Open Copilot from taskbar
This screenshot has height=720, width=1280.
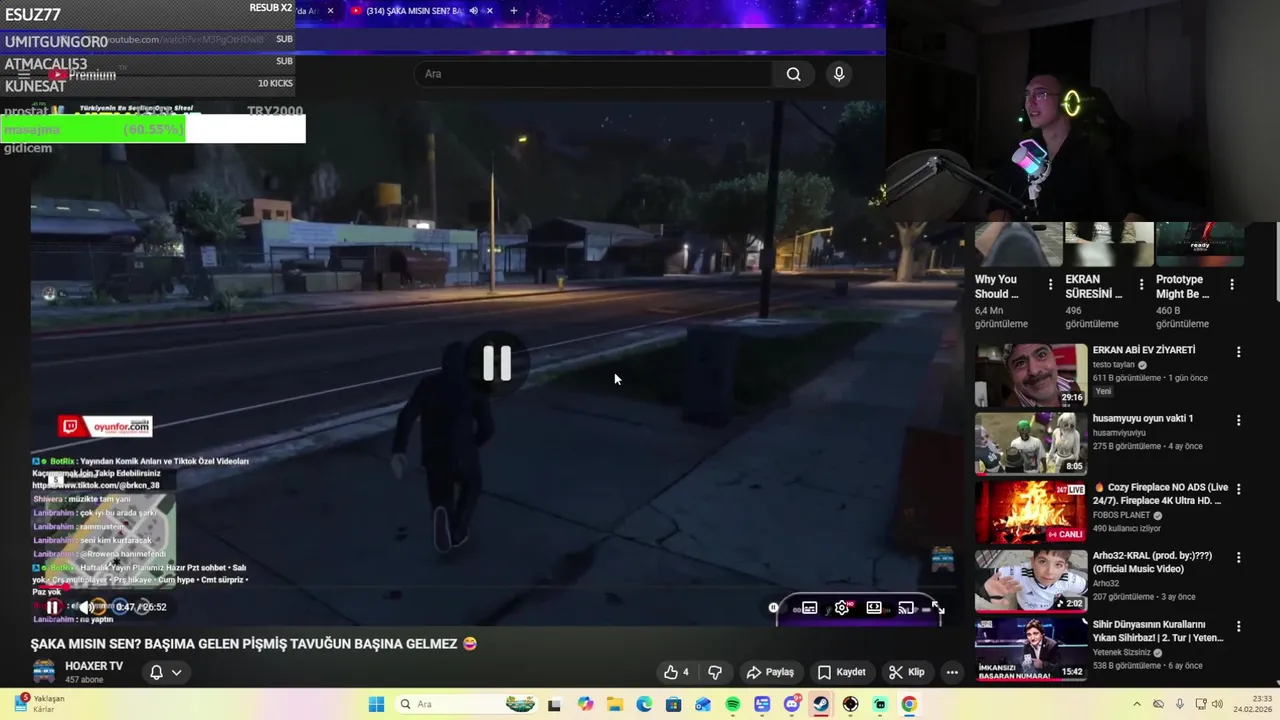(x=585, y=704)
